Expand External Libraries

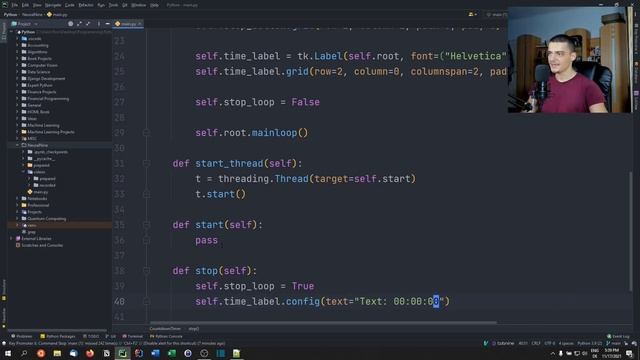click(12, 238)
